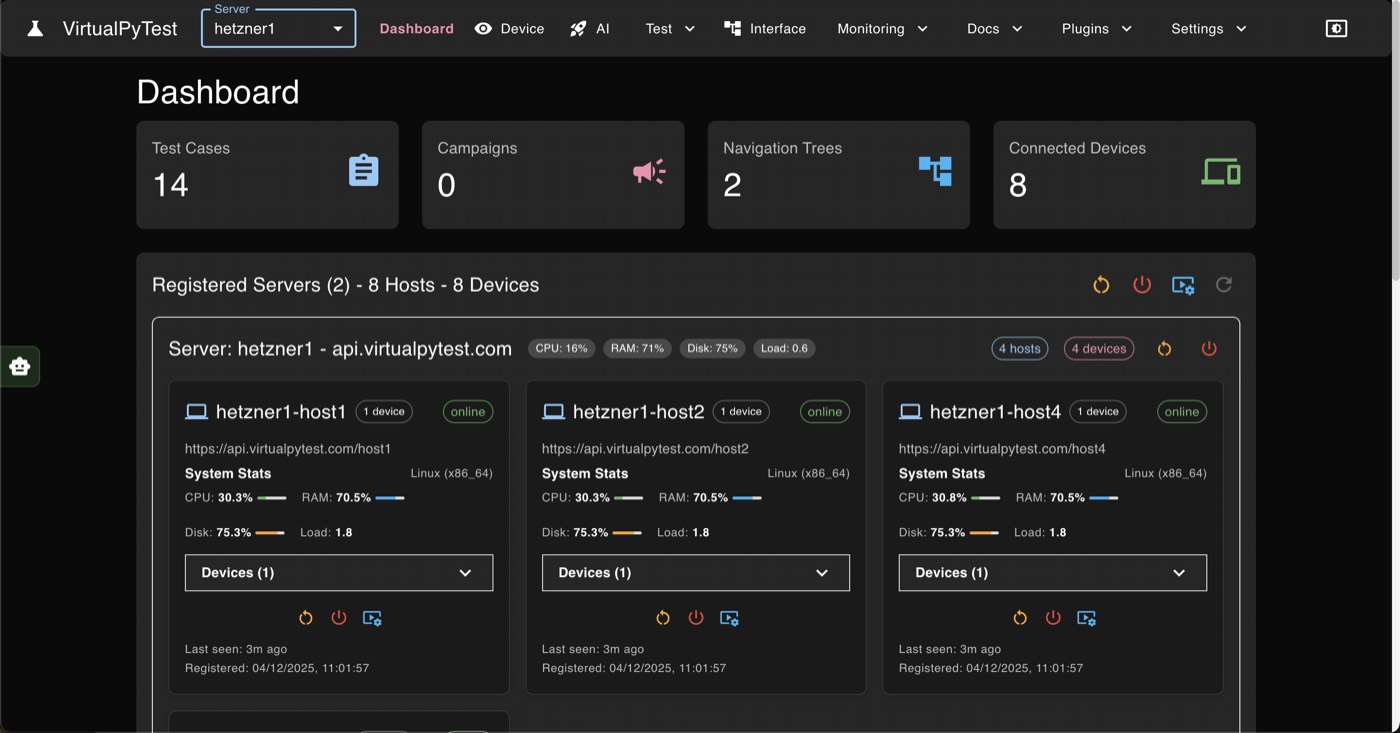This screenshot has height=733, width=1400.
Task: Power off hetzner1-host4 via red icon
Action: pos(1053,618)
